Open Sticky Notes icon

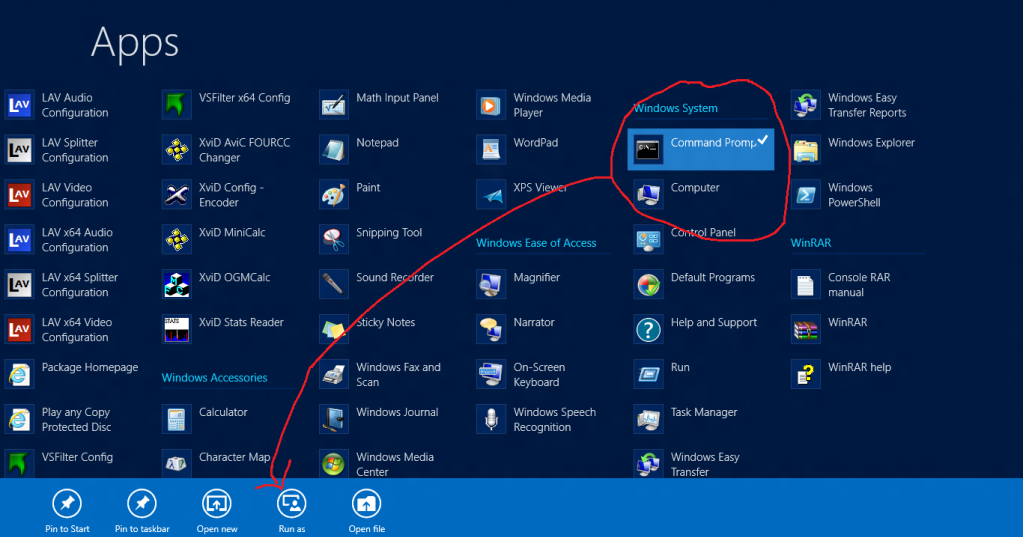point(333,330)
